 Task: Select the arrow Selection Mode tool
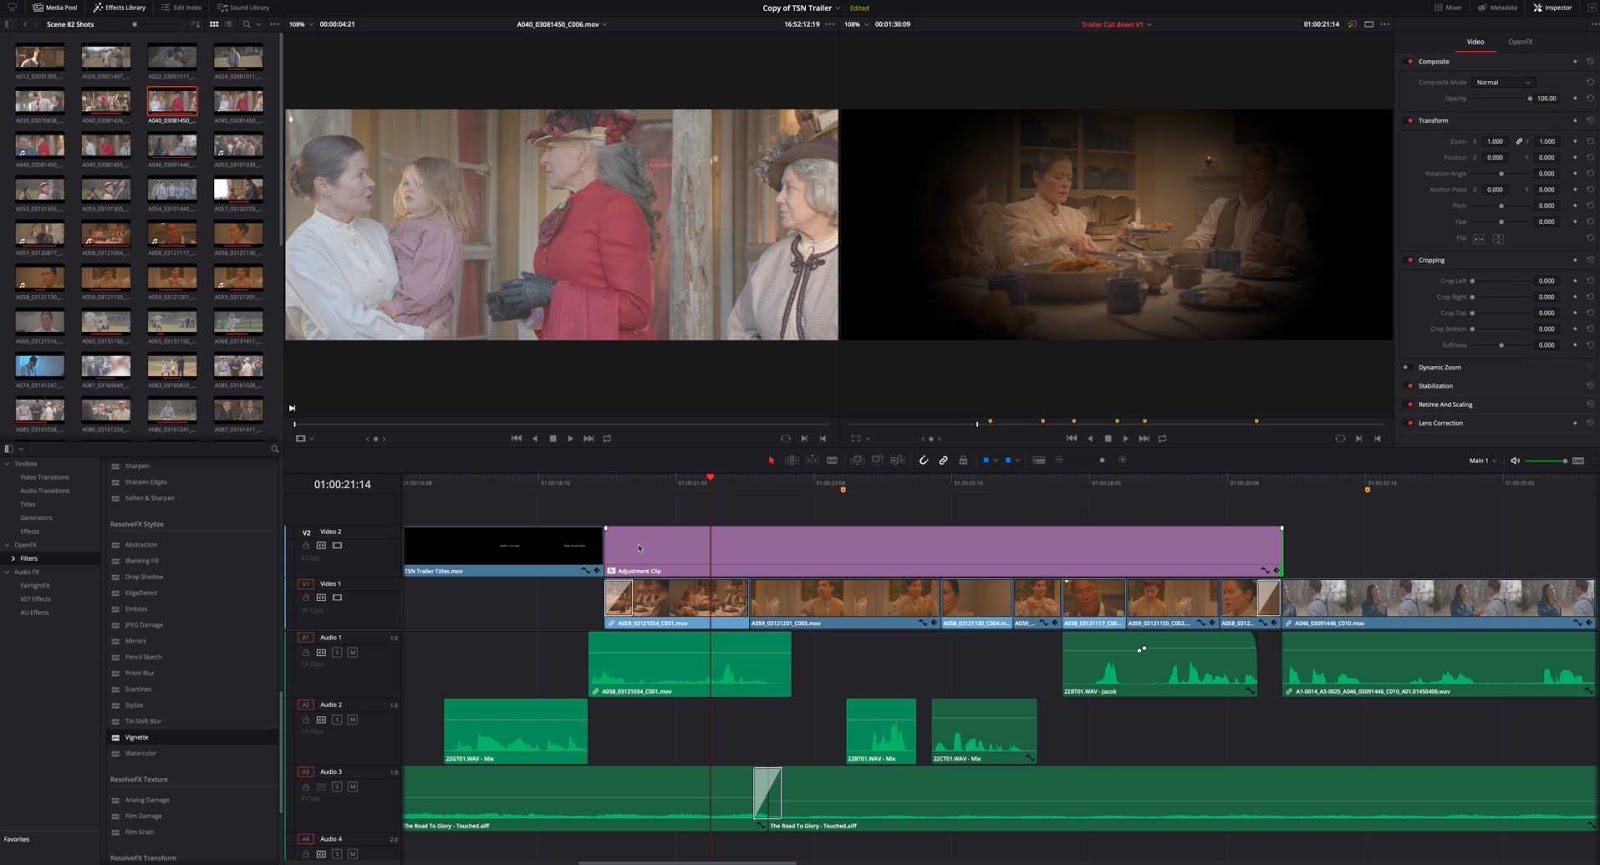(x=771, y=460)
